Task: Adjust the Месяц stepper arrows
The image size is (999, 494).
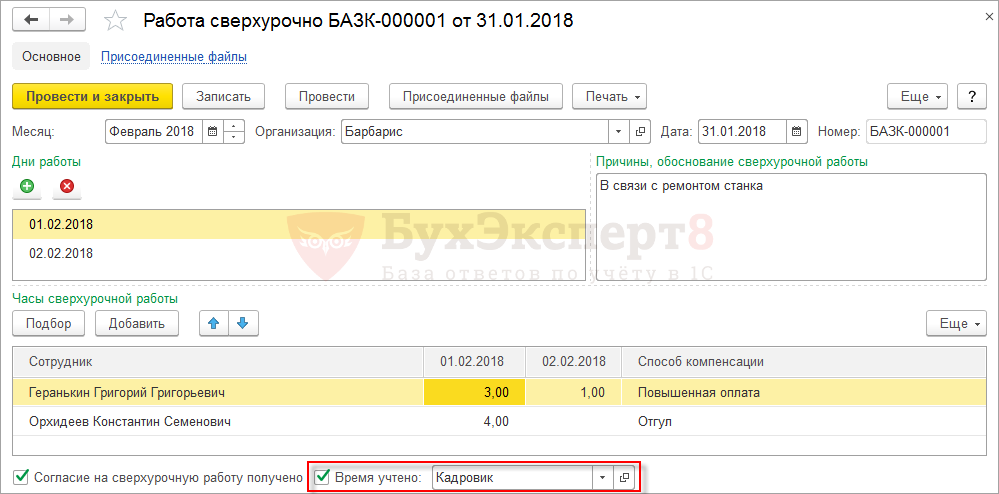Action: [235, 132]
